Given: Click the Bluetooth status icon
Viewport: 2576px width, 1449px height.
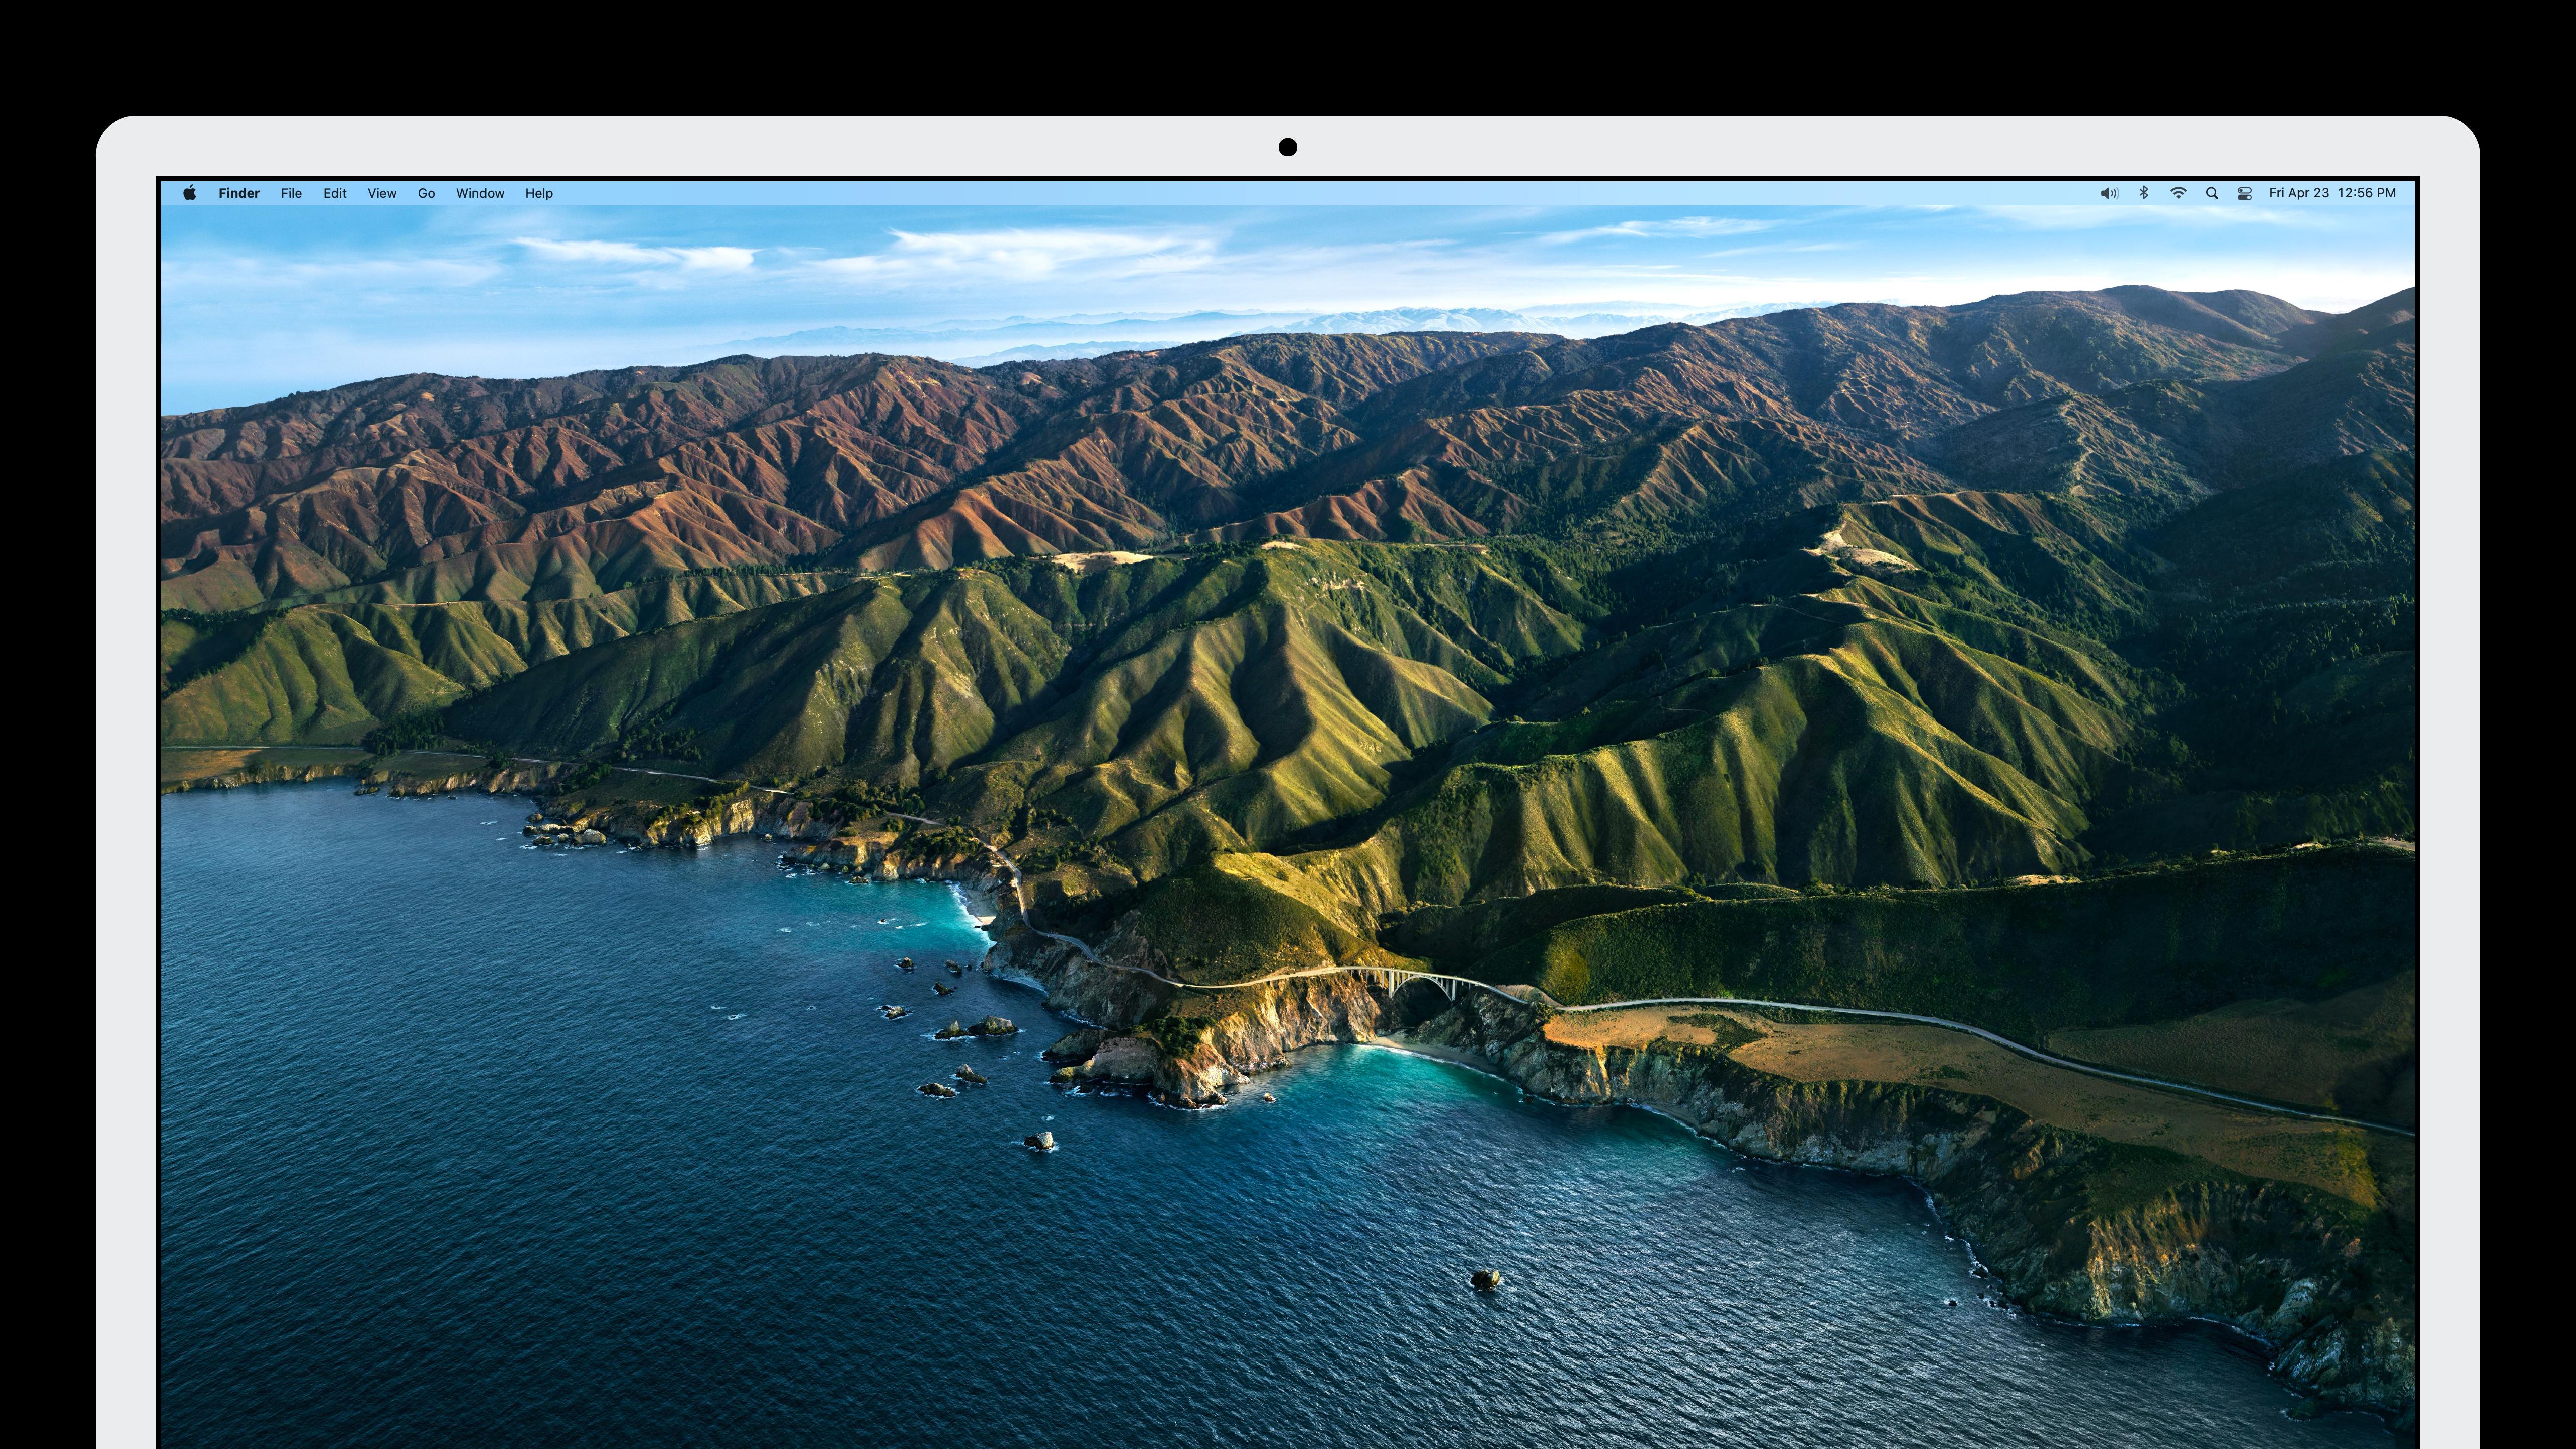Looking at the screenshot, I should 2144,193.
